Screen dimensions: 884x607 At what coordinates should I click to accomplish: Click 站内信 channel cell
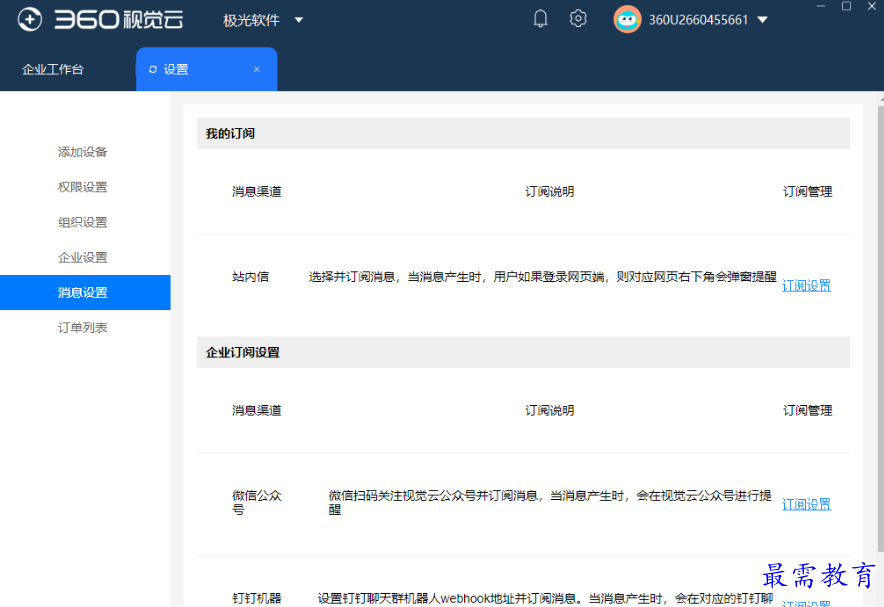[250, 277]
